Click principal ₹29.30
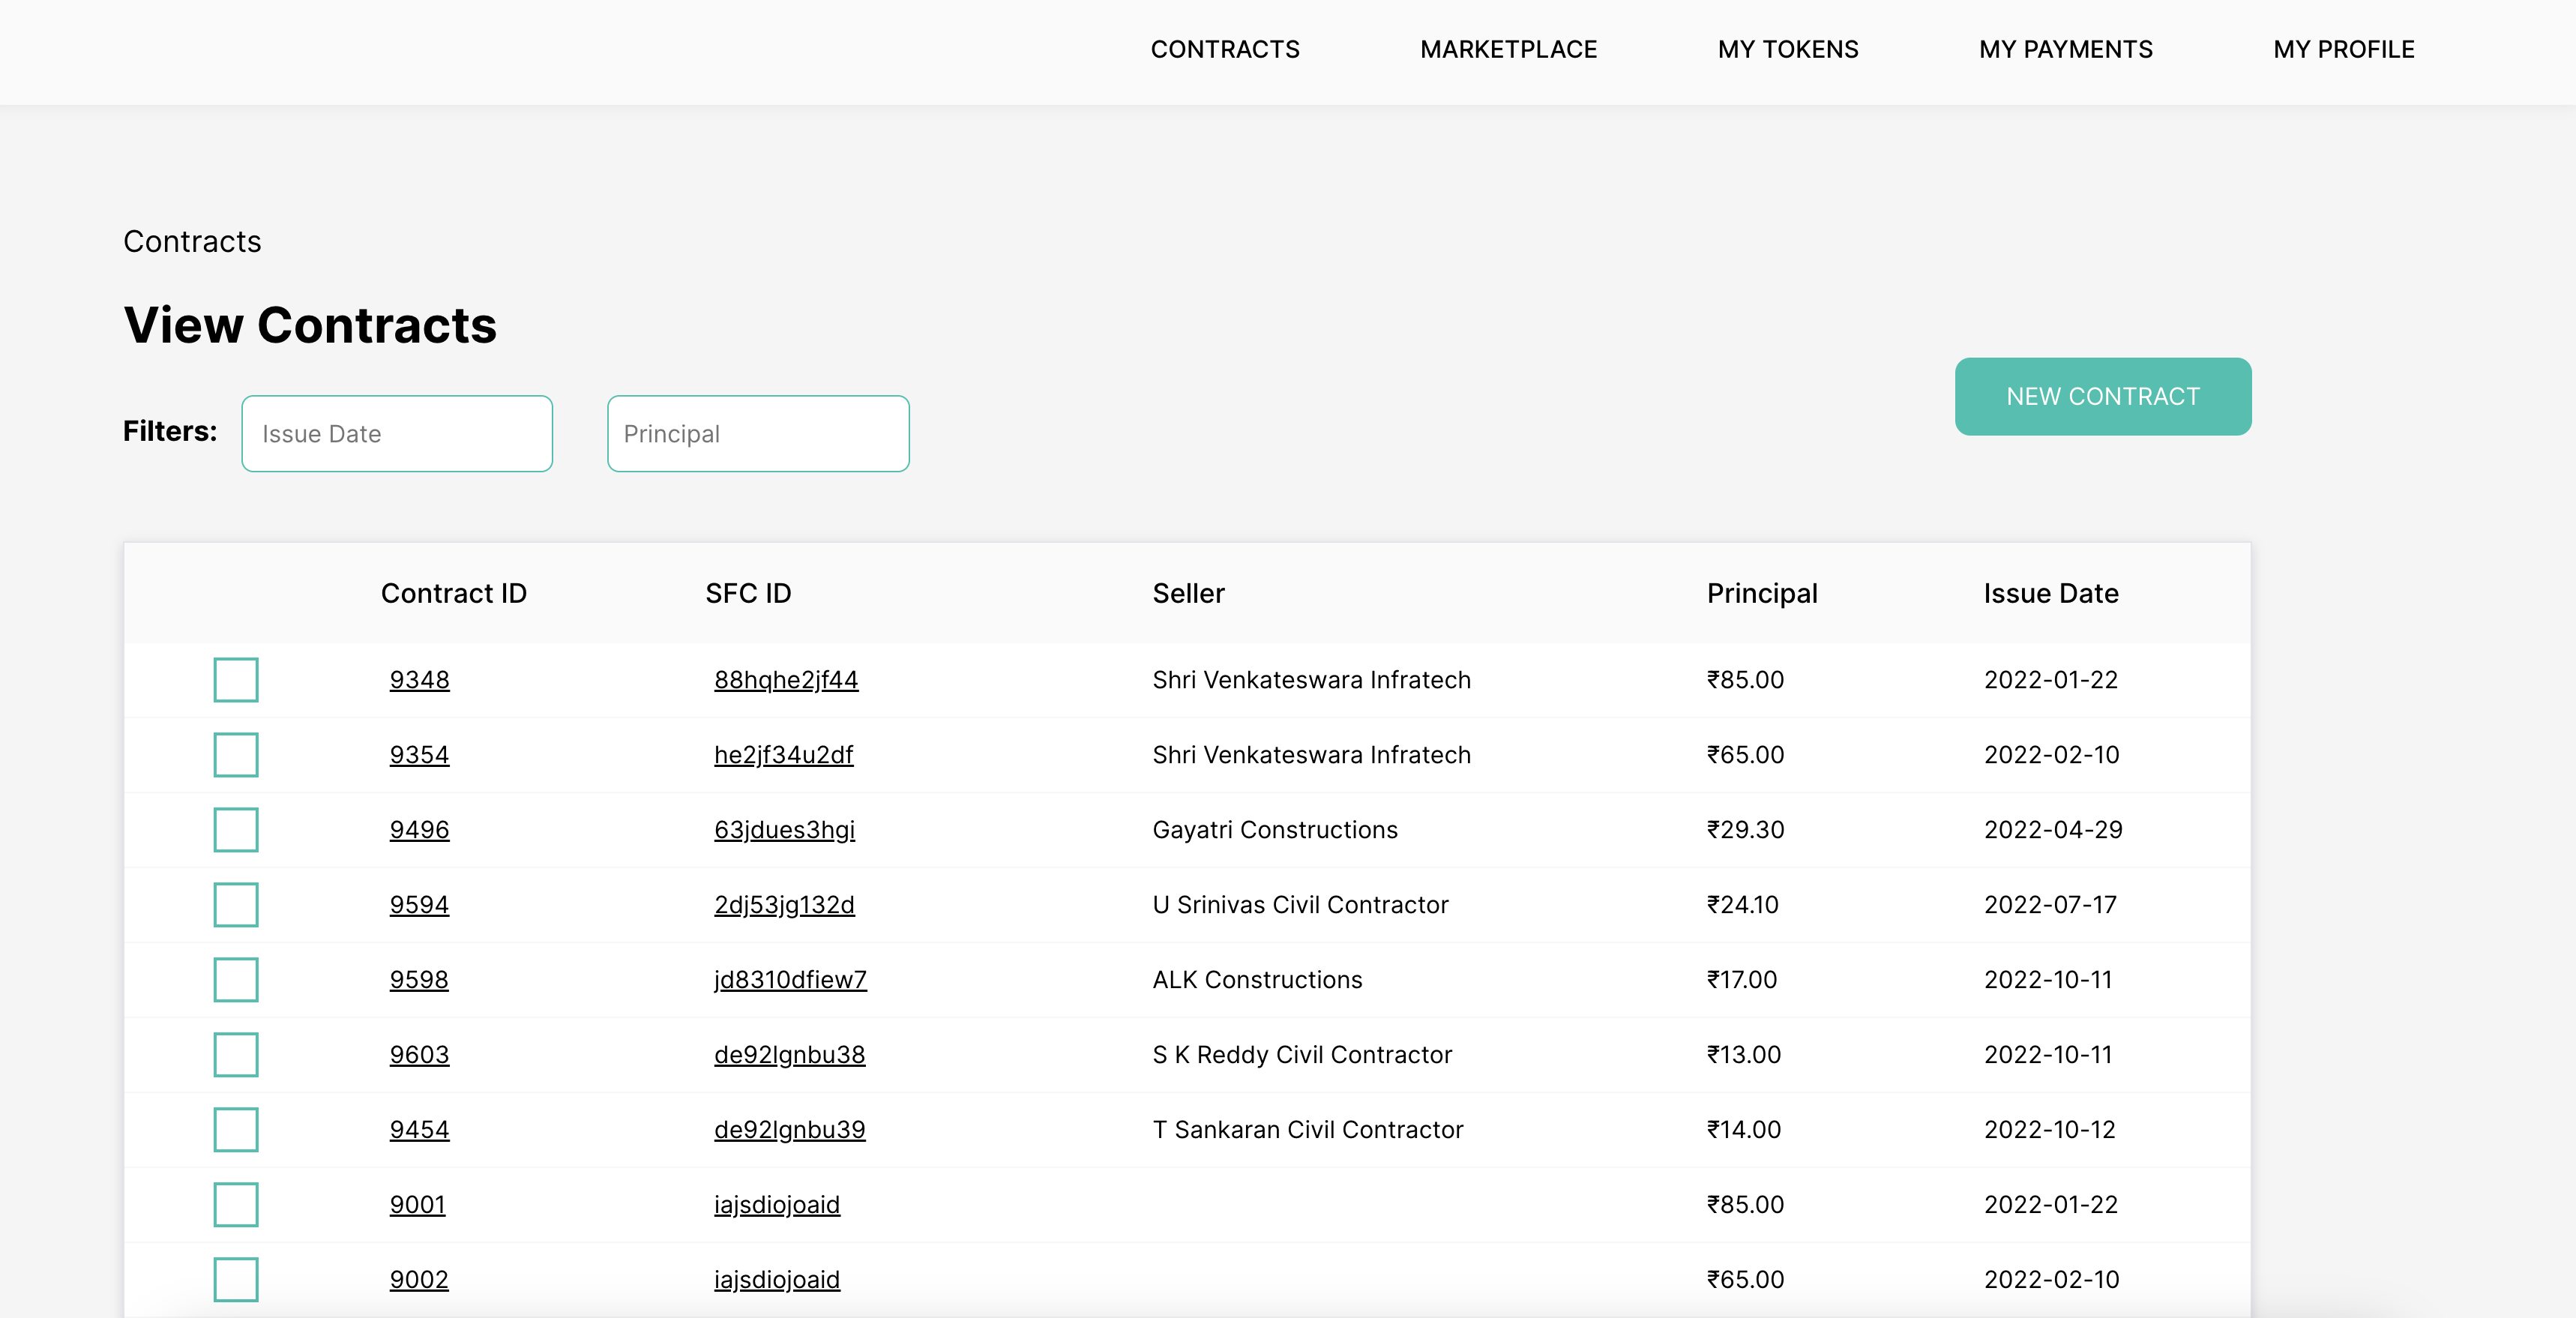This screenshot has height=1318, width=2576. pos(1745,829)
